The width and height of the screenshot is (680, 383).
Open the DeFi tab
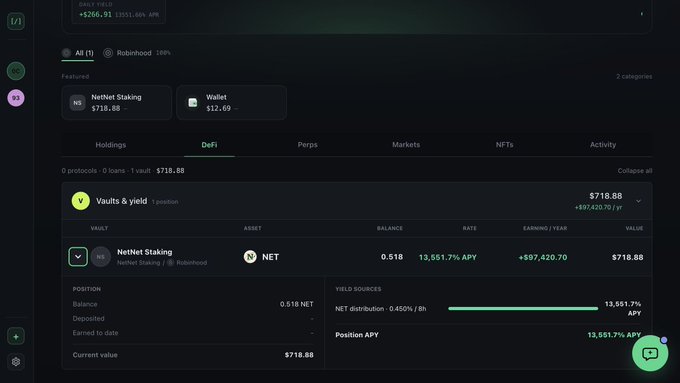click(209, 145)
